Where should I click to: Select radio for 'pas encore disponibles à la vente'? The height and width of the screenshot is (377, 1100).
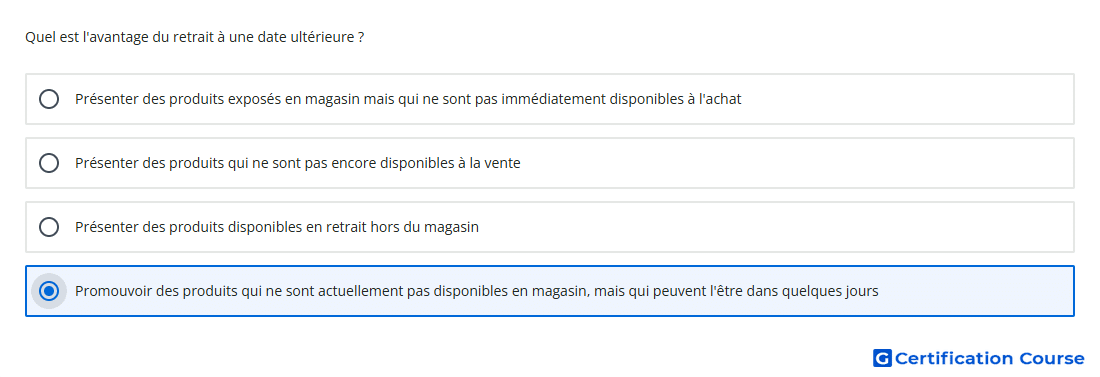[x=49, y=163]
